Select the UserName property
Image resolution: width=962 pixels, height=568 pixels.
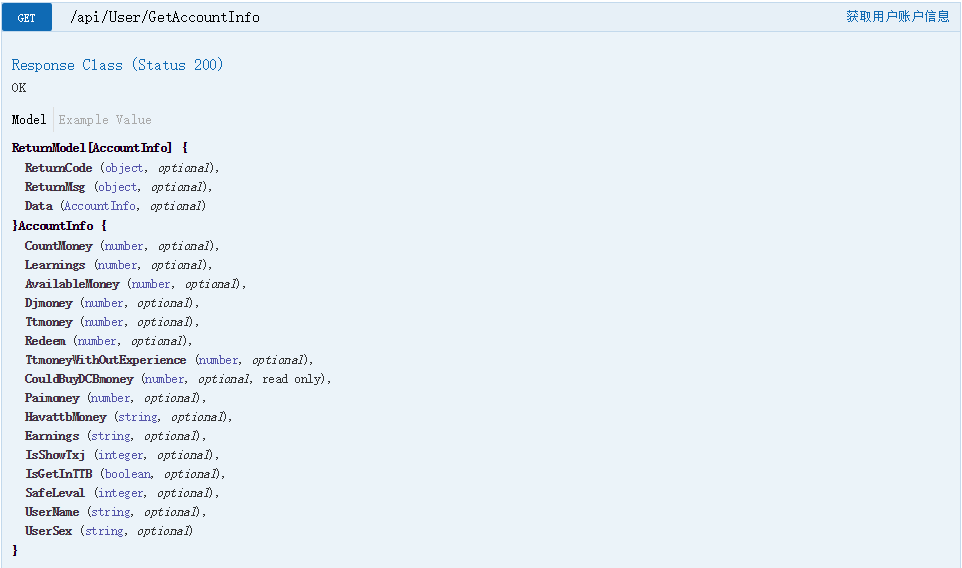pyautogui.click(x=52, y=512)
